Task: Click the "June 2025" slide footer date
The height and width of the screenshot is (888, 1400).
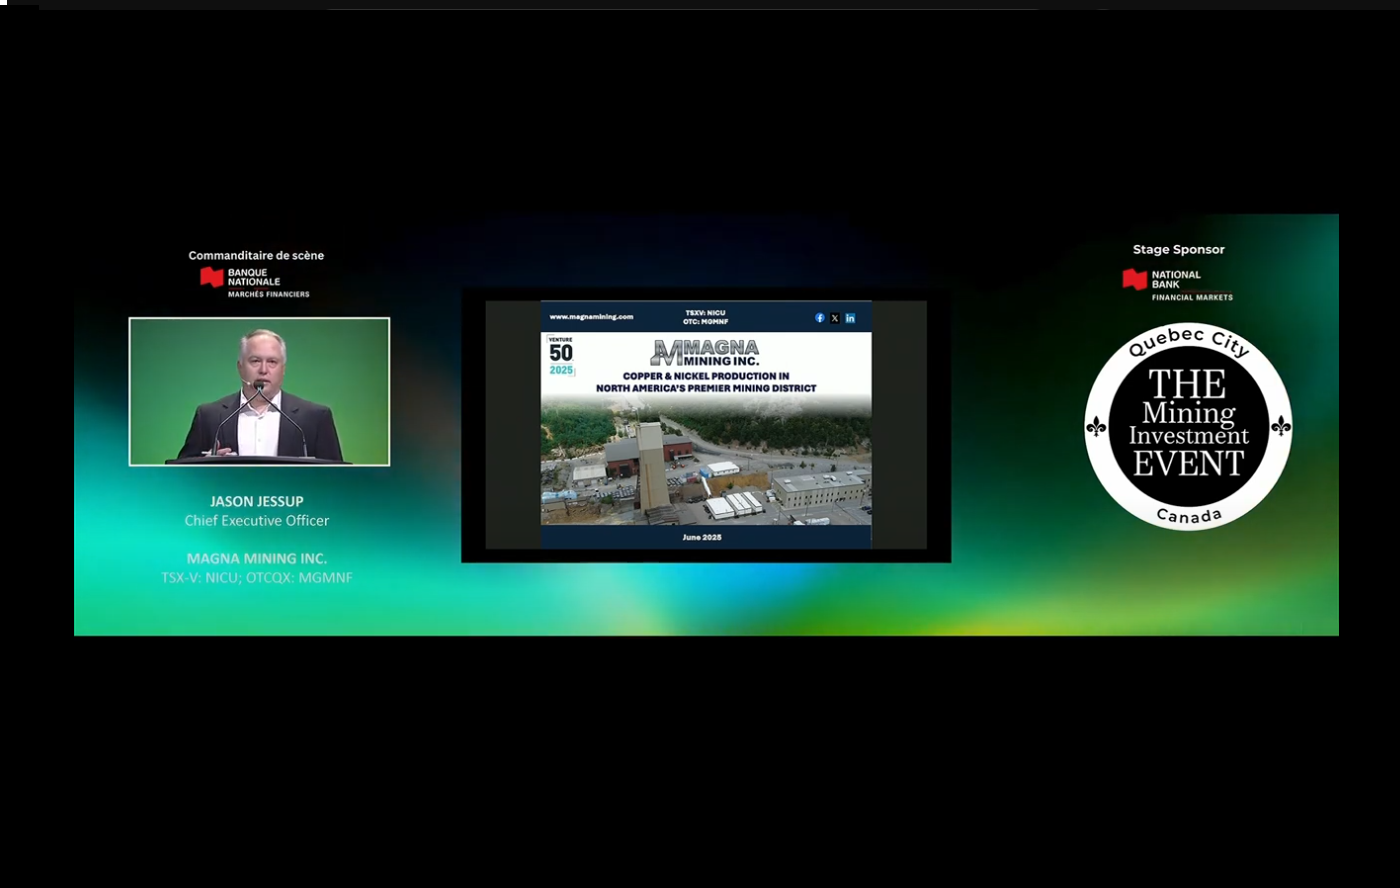Action: [702, 537]
